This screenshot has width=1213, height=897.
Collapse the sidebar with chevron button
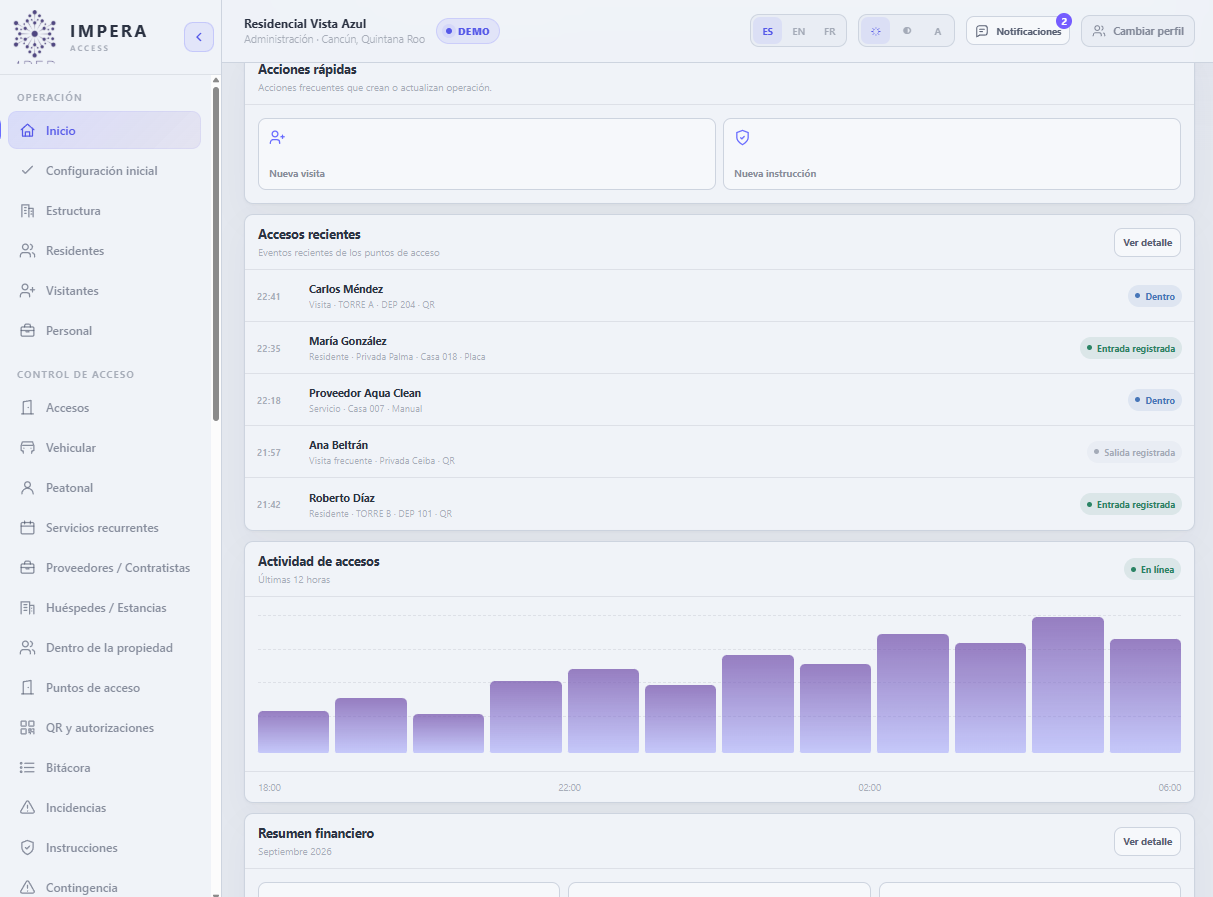click(x=199, y=37)
